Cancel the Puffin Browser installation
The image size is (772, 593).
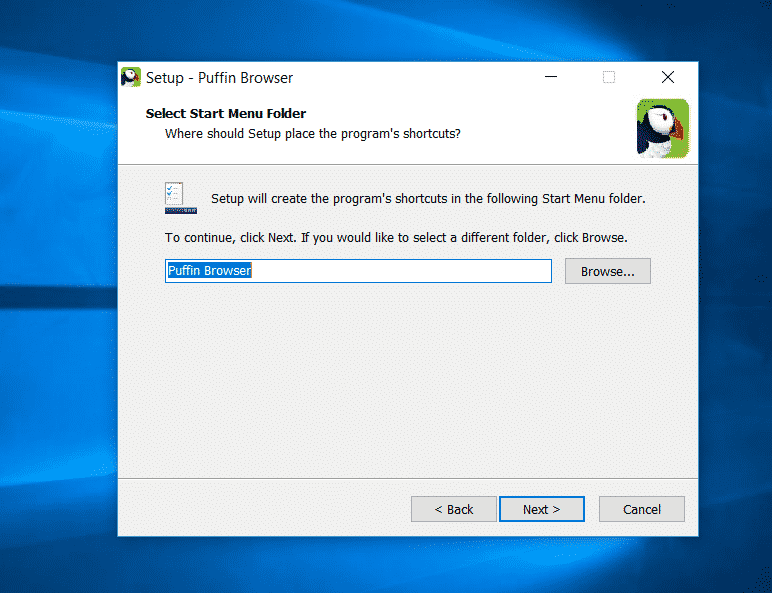pos(641,509)
